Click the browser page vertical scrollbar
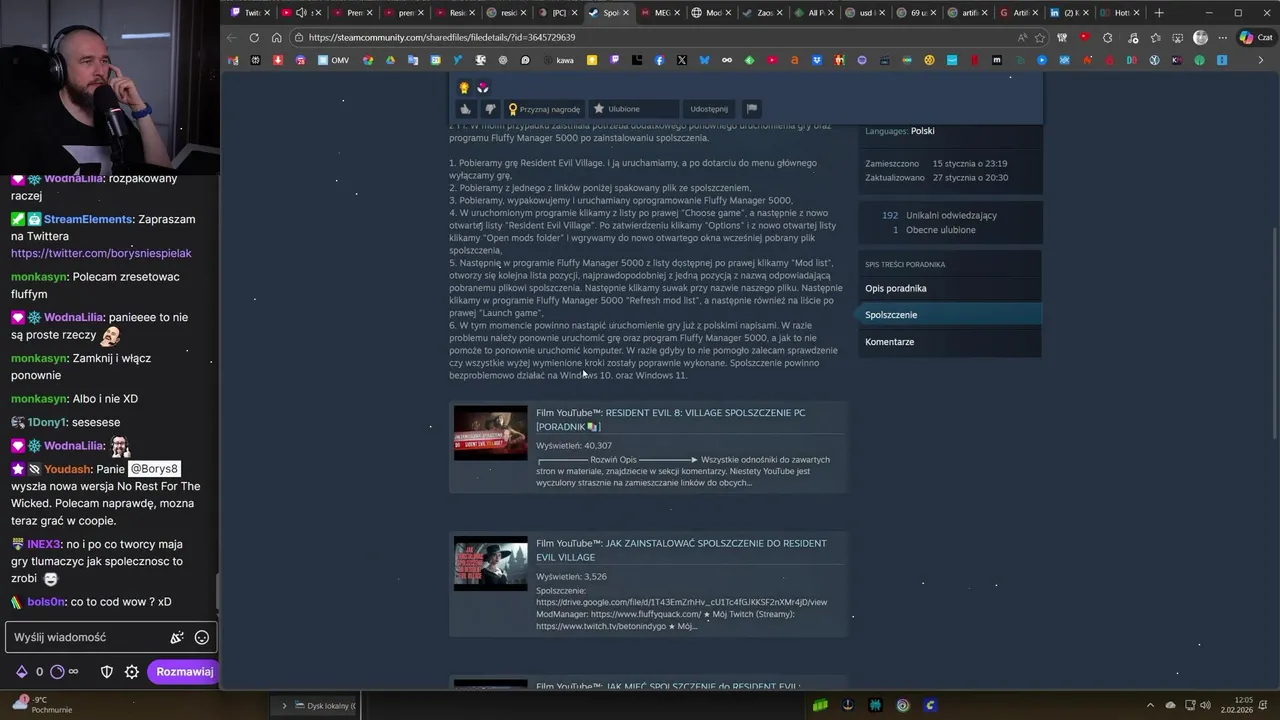Image resolution: width=1280 pixels, height=720 pixels. (x=1274, y=333)
